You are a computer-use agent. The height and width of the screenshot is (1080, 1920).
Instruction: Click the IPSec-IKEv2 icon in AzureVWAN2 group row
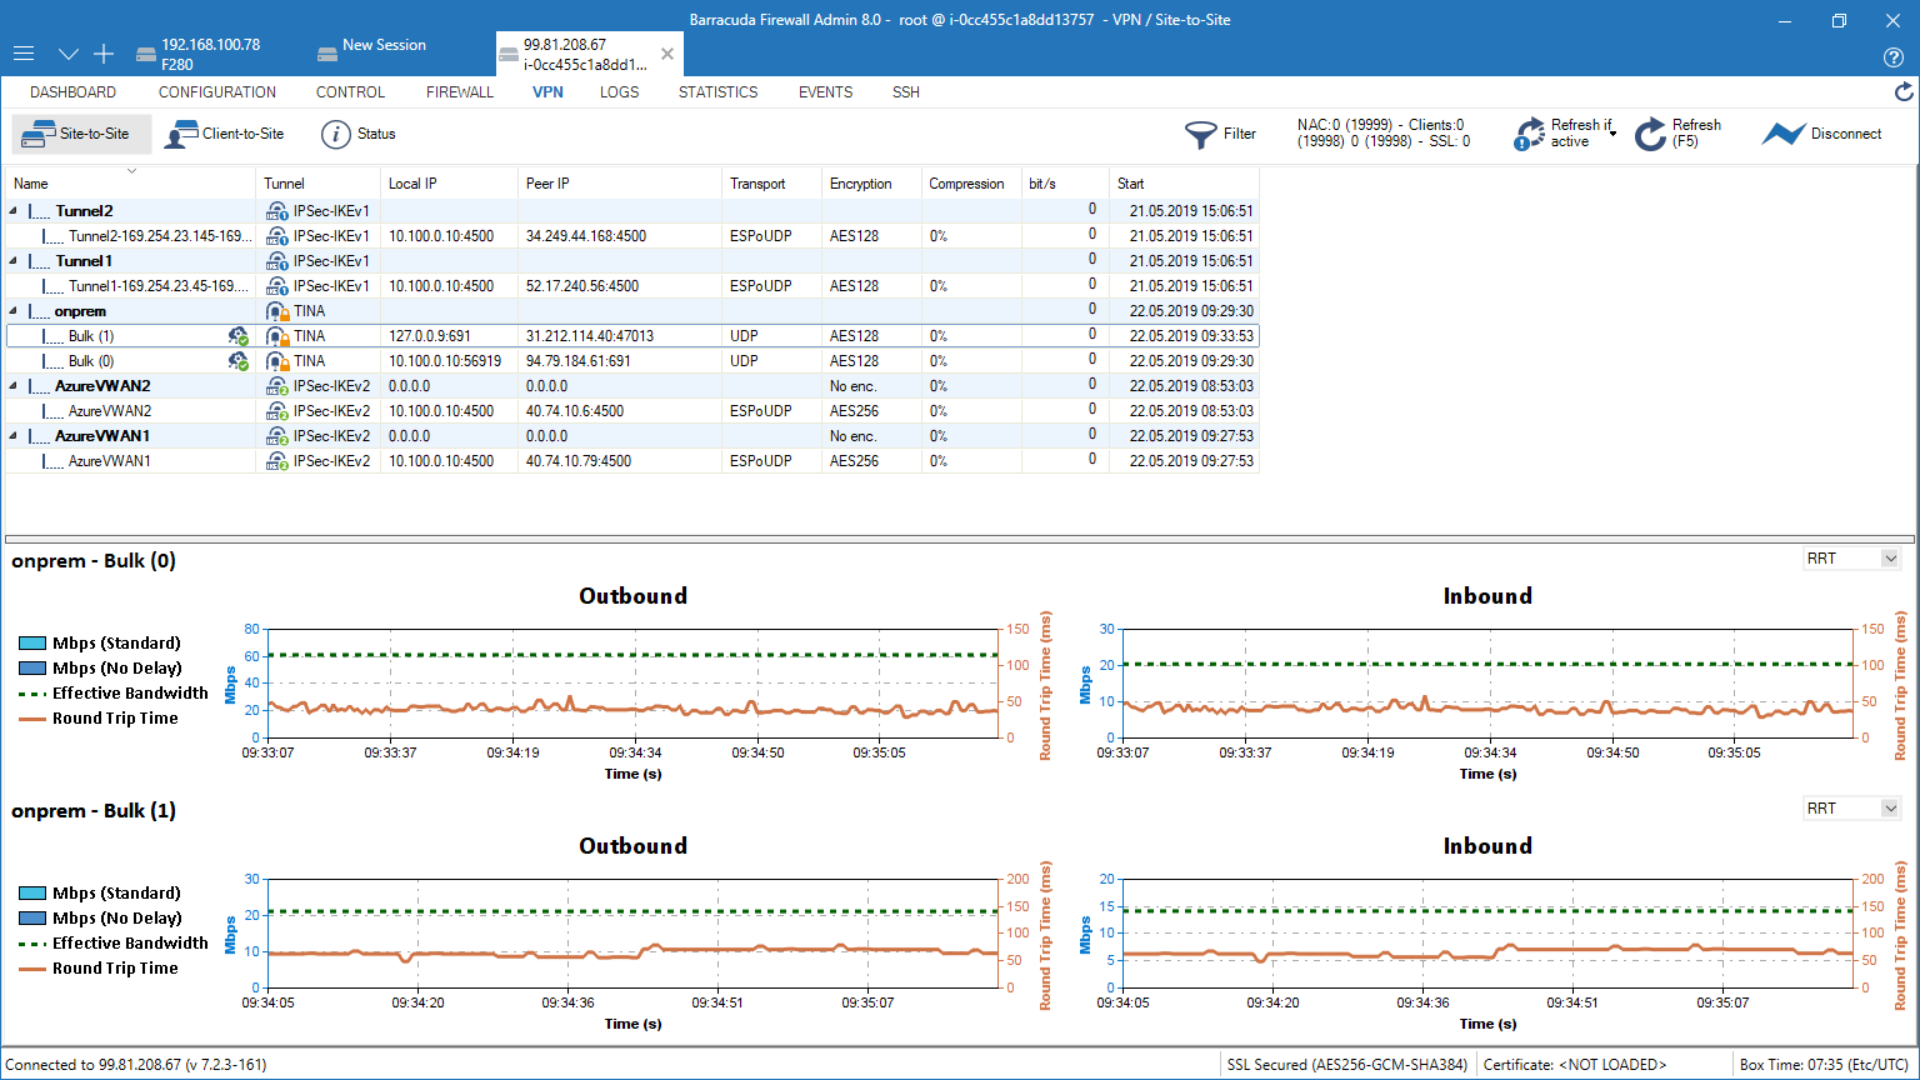[277, 386]
